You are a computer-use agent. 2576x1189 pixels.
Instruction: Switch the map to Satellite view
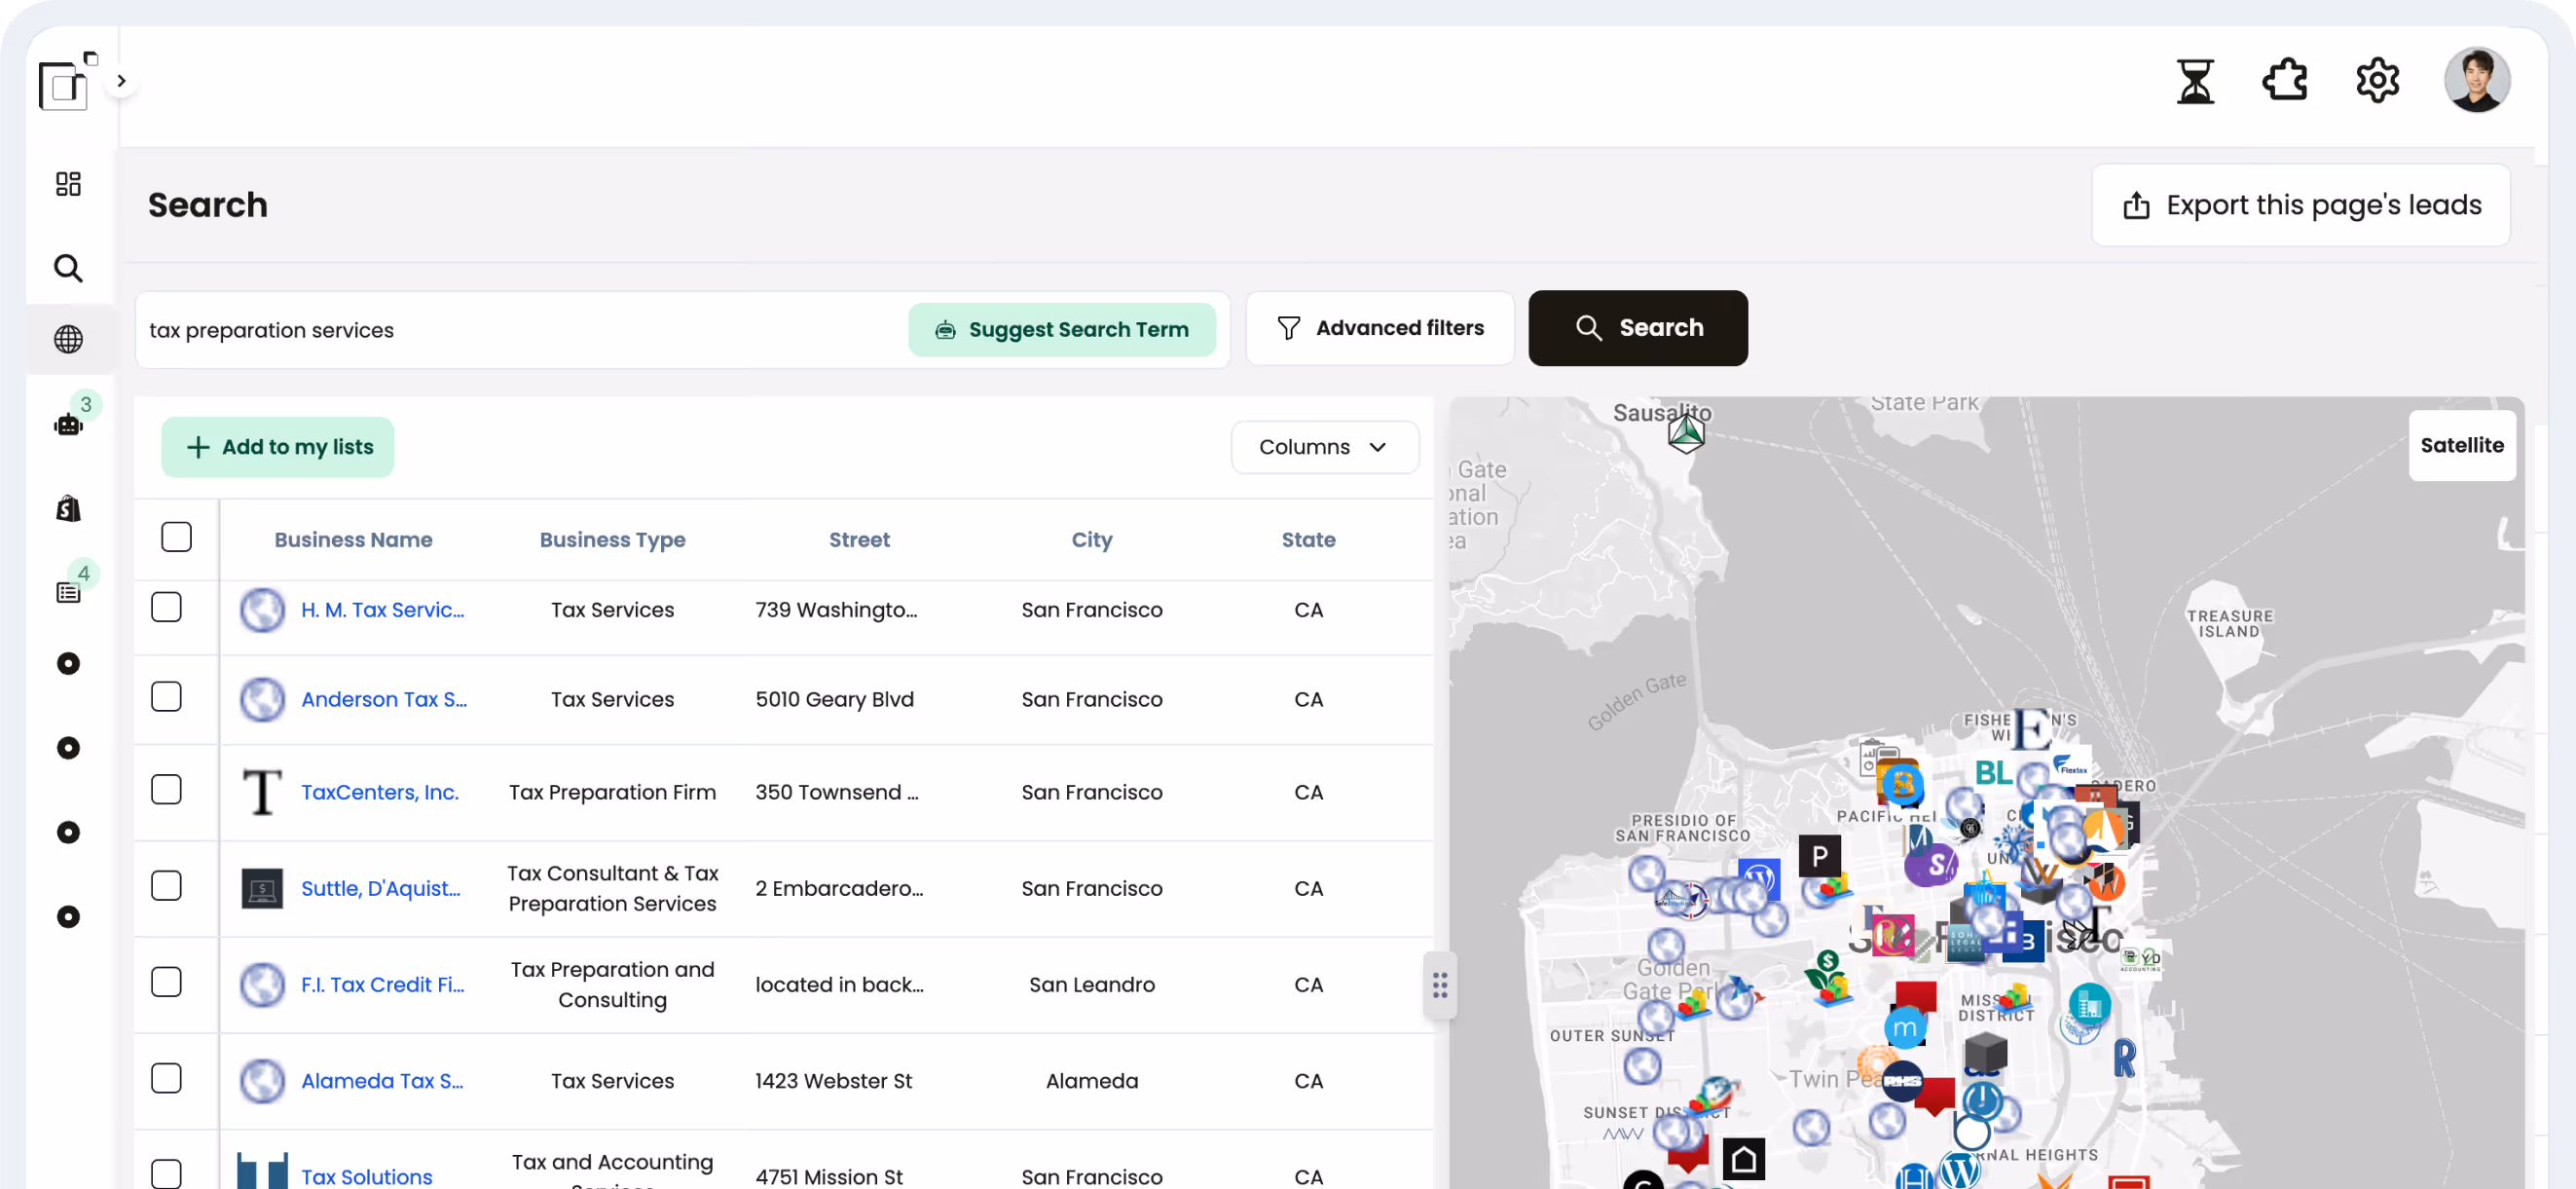click(2462, 445)
